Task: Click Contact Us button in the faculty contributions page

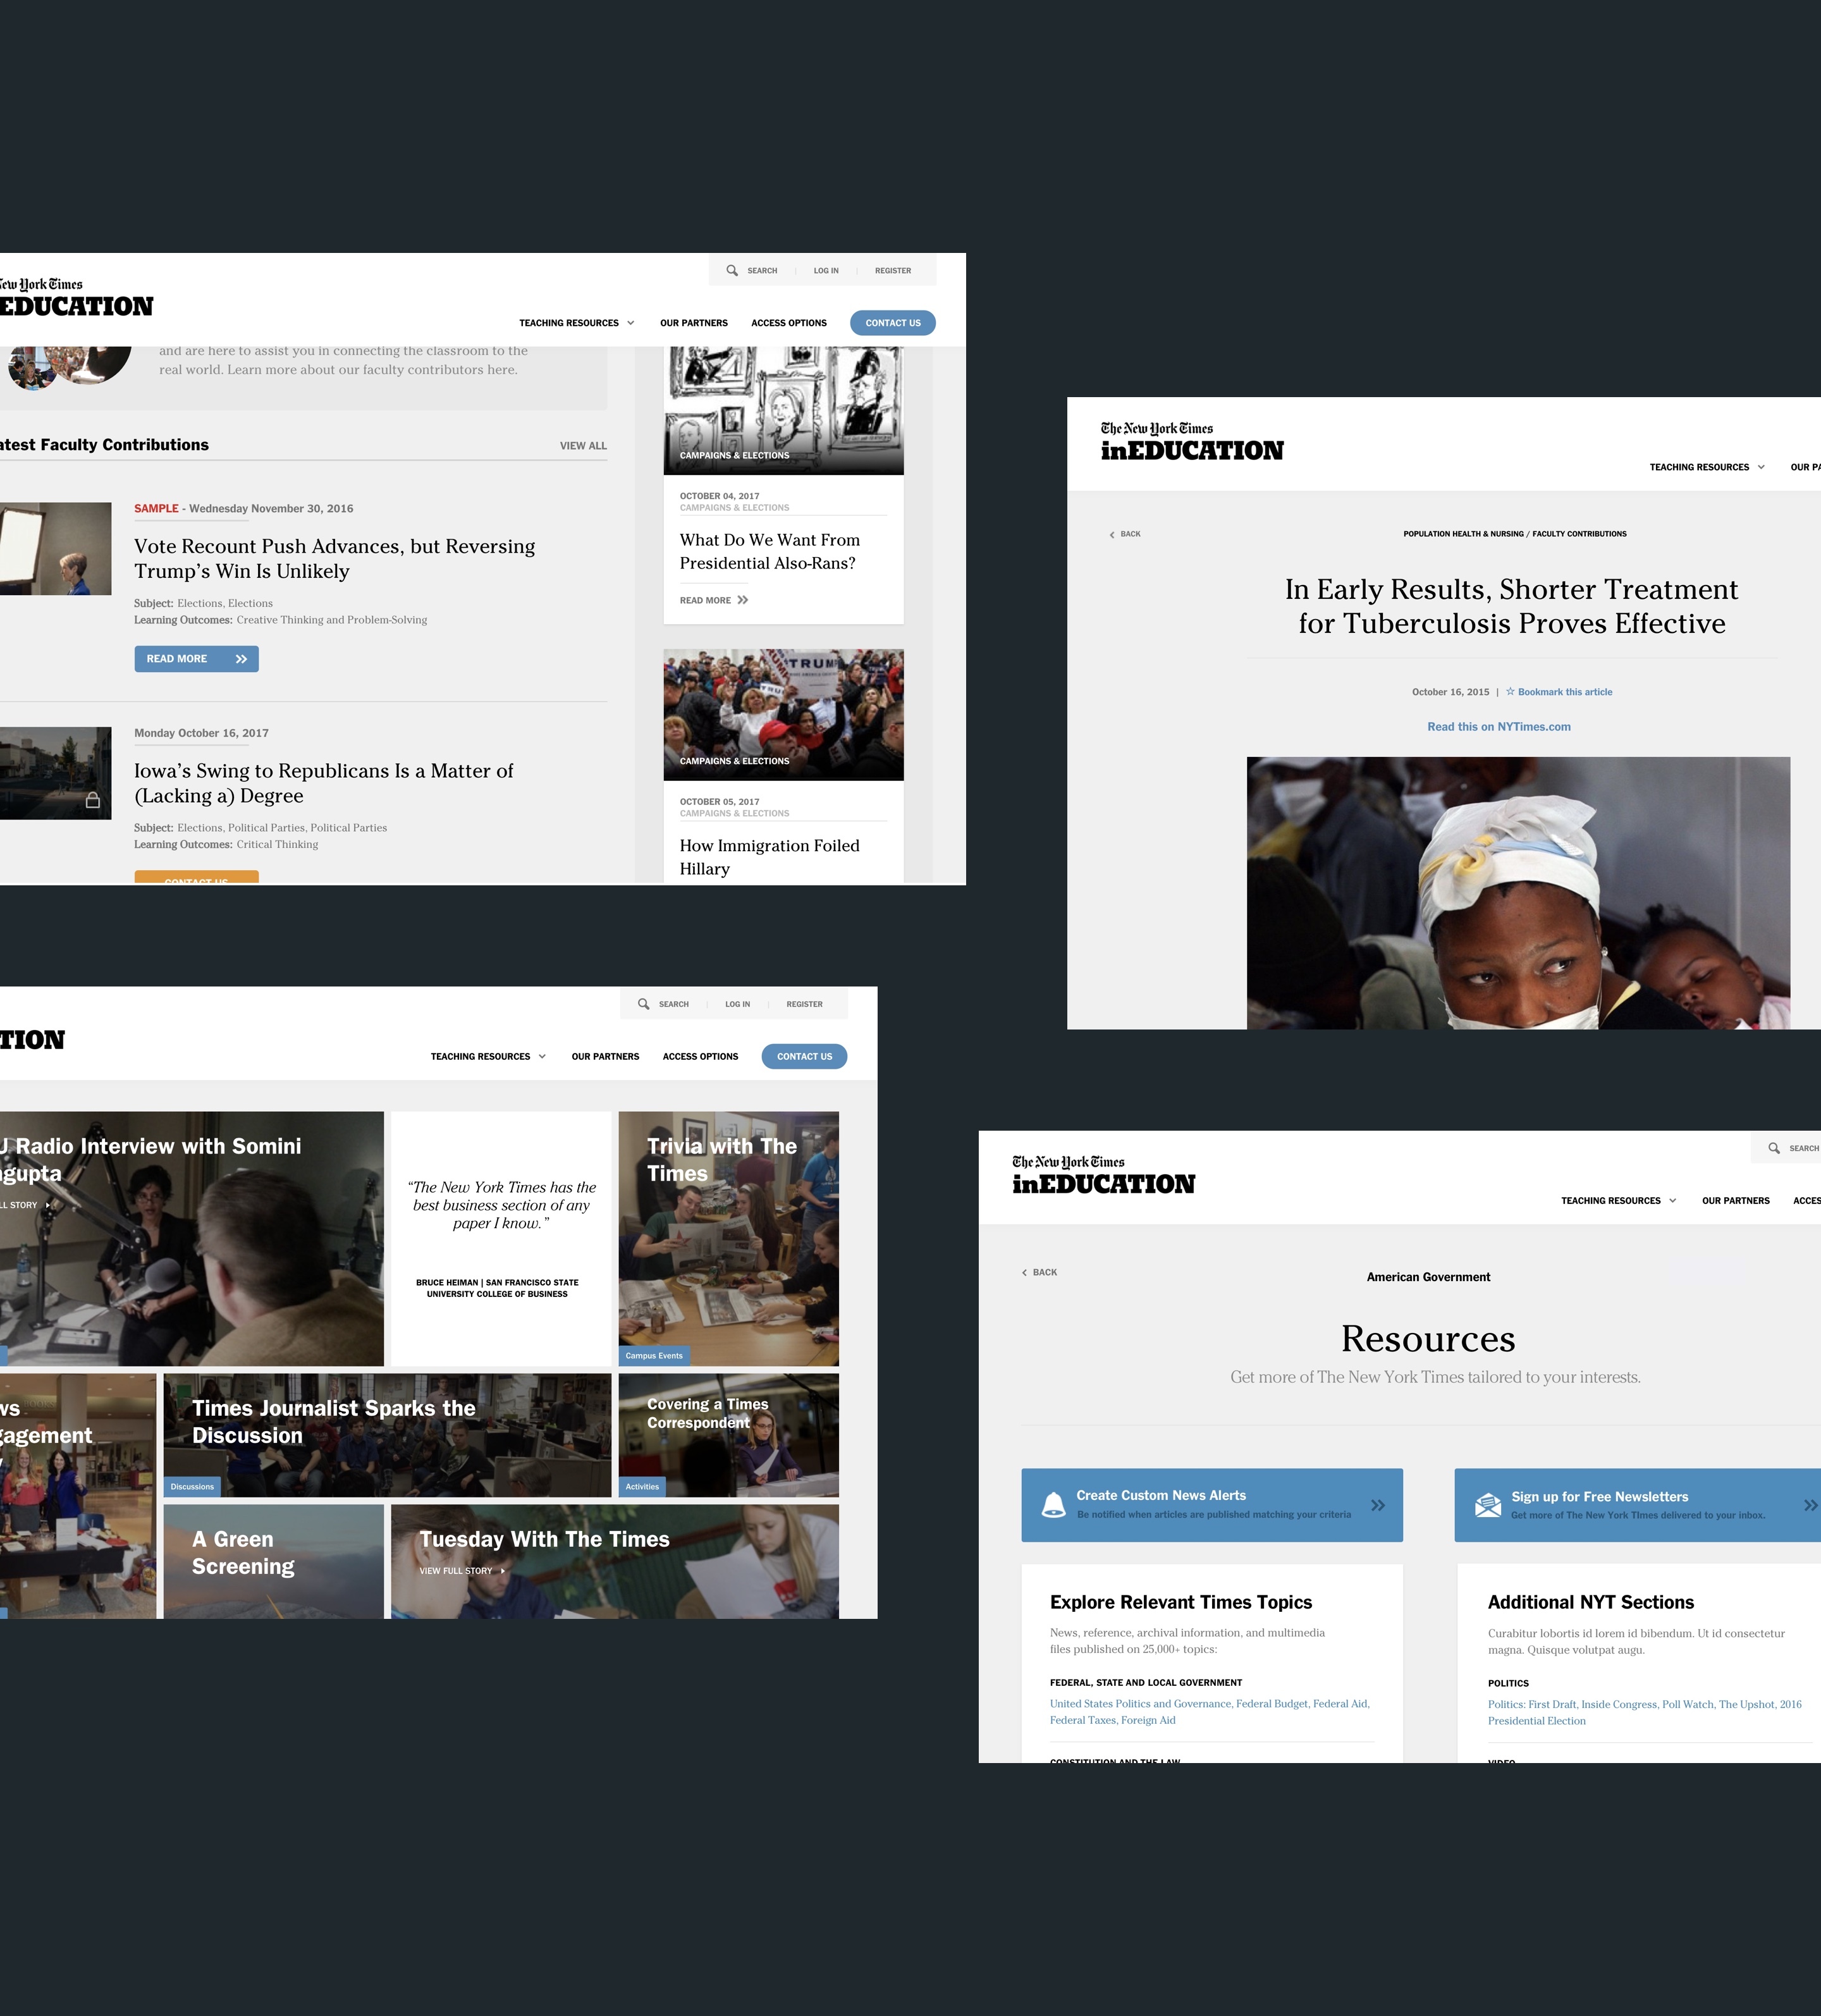Action: pyautogui.click(x=893, y=323)
